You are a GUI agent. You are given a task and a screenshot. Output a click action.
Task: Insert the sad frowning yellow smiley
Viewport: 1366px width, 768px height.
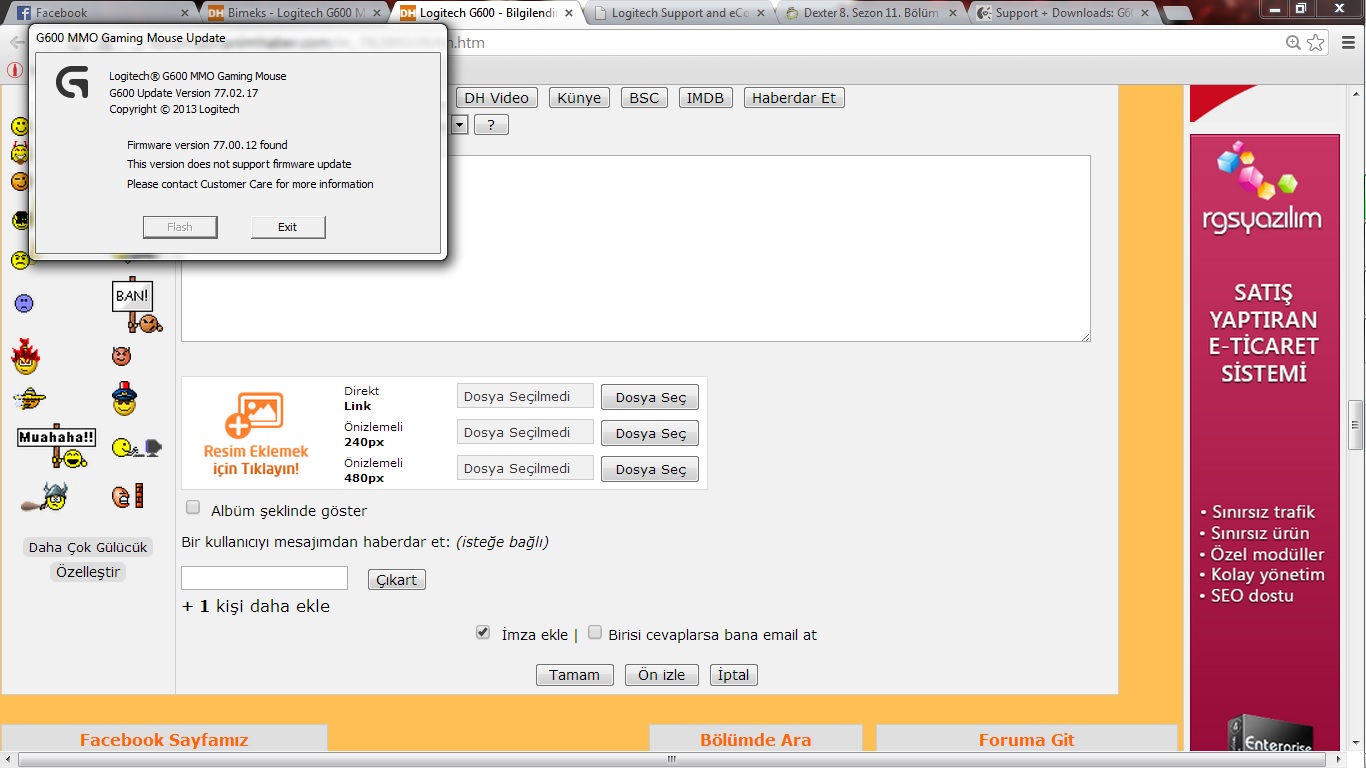click(x=19, y=260)
